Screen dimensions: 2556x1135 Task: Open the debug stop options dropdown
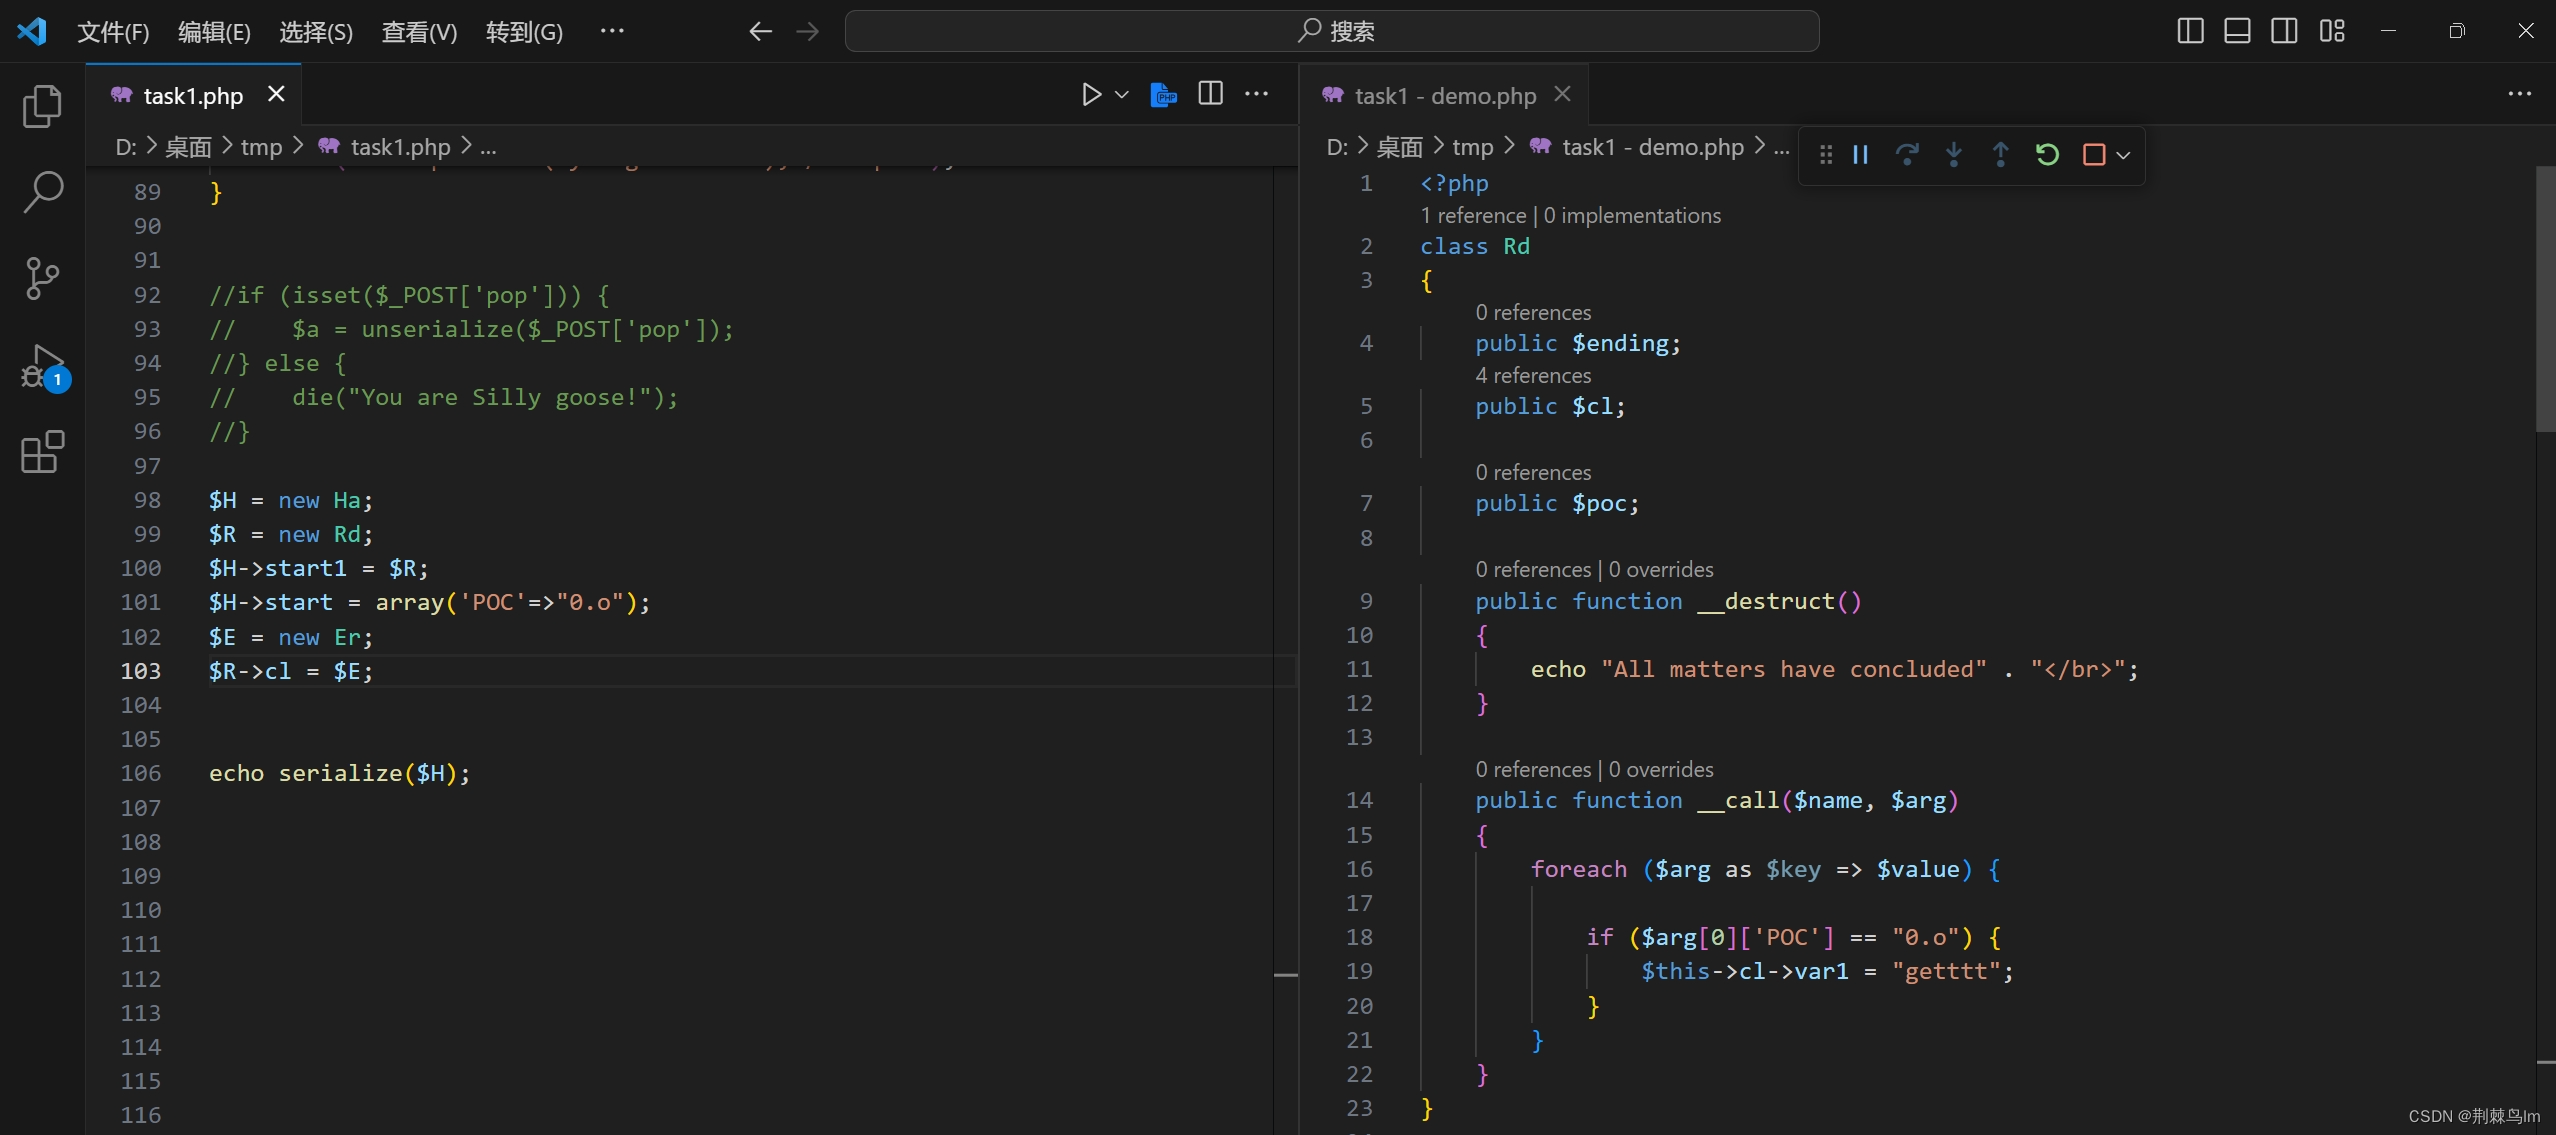point(2123,156)
